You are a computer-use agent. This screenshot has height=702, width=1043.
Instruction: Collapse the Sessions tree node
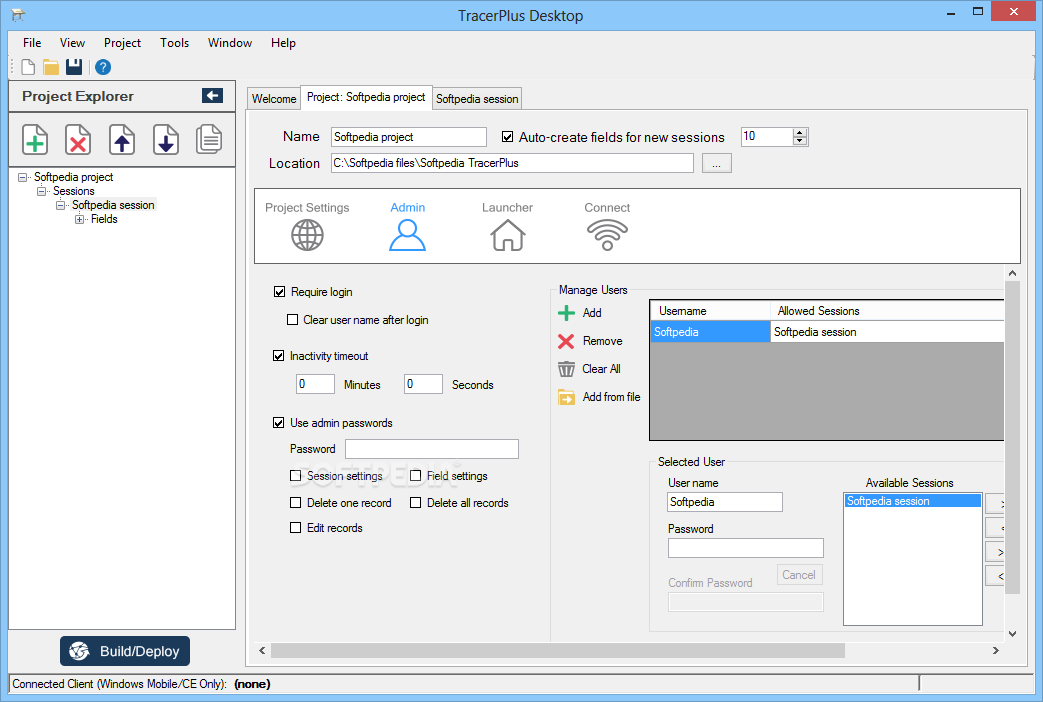coord(41,191)
